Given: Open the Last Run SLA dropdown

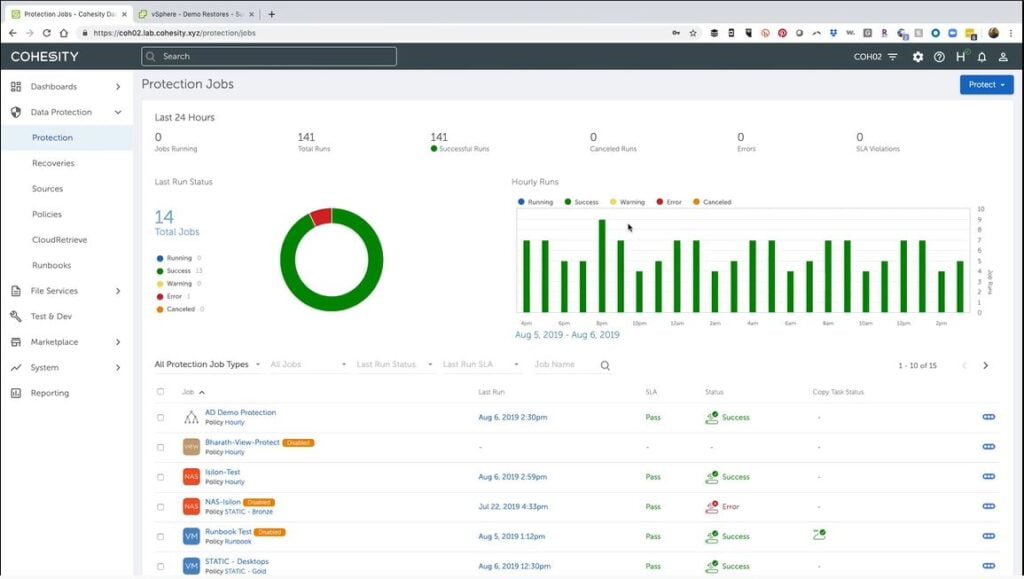Looking at the screenshot, I should pos(481,364).
